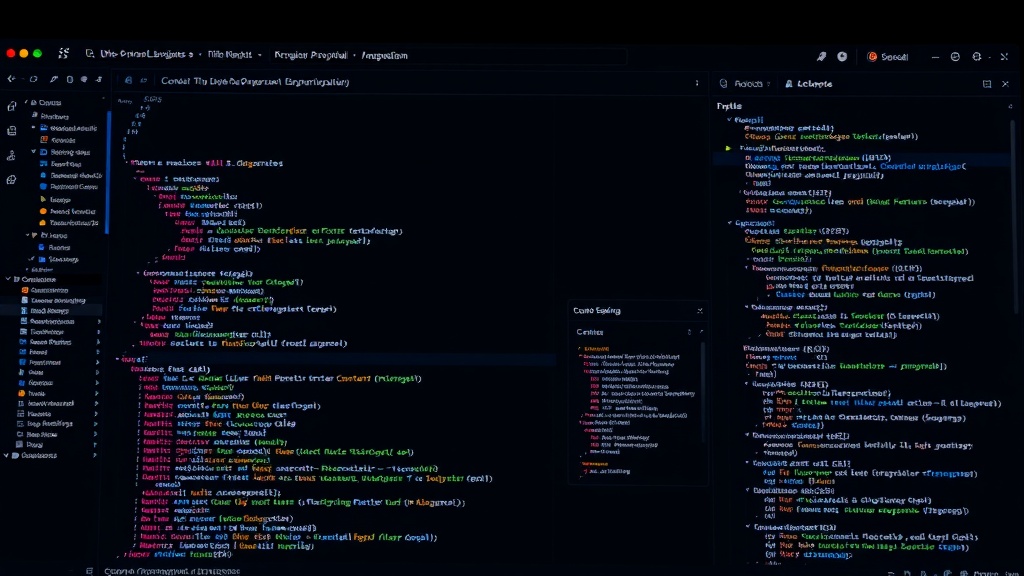Click the smiley face icon in the title bar
The height and width of the screenshot is (576, 1024).
point(955,57)
